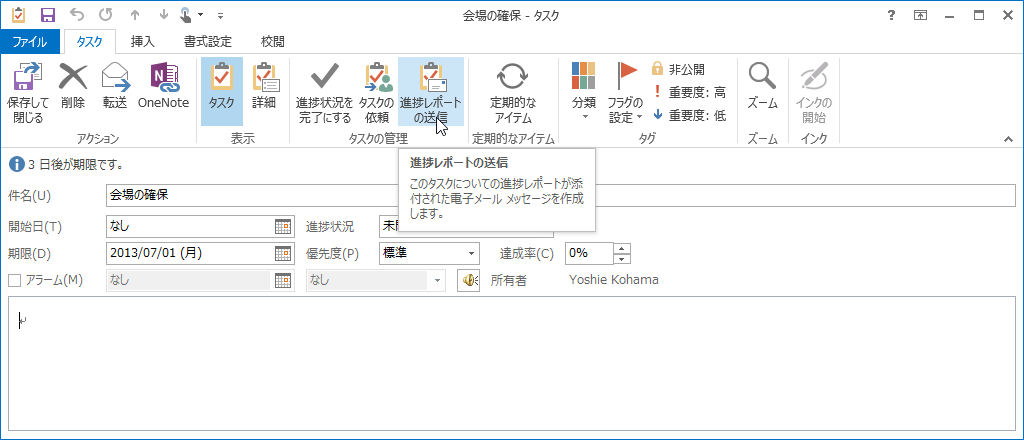Open the 書式設定 ribbon tab

pos(208,42)
